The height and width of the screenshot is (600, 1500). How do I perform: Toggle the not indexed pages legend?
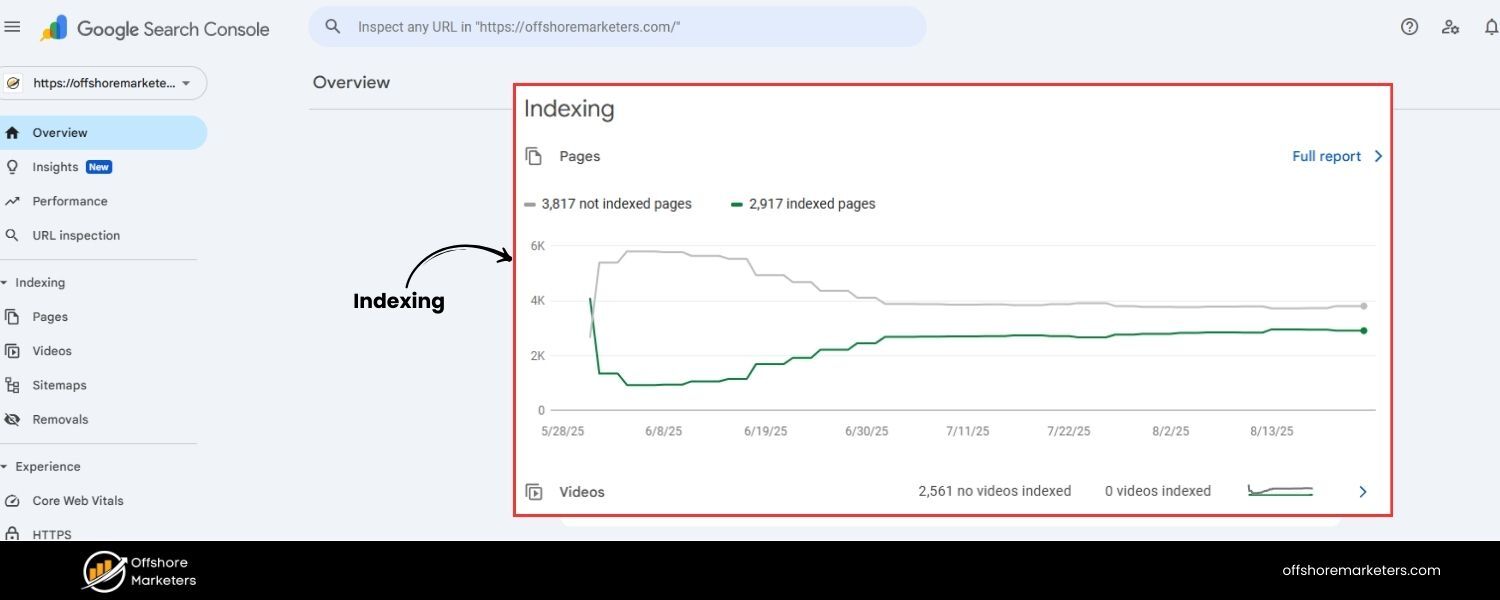click(607, 203)
